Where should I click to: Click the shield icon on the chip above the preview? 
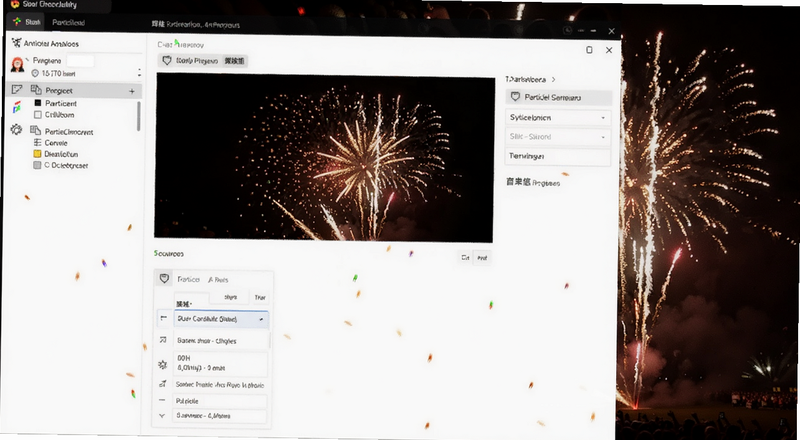click(x=167, y=60)
